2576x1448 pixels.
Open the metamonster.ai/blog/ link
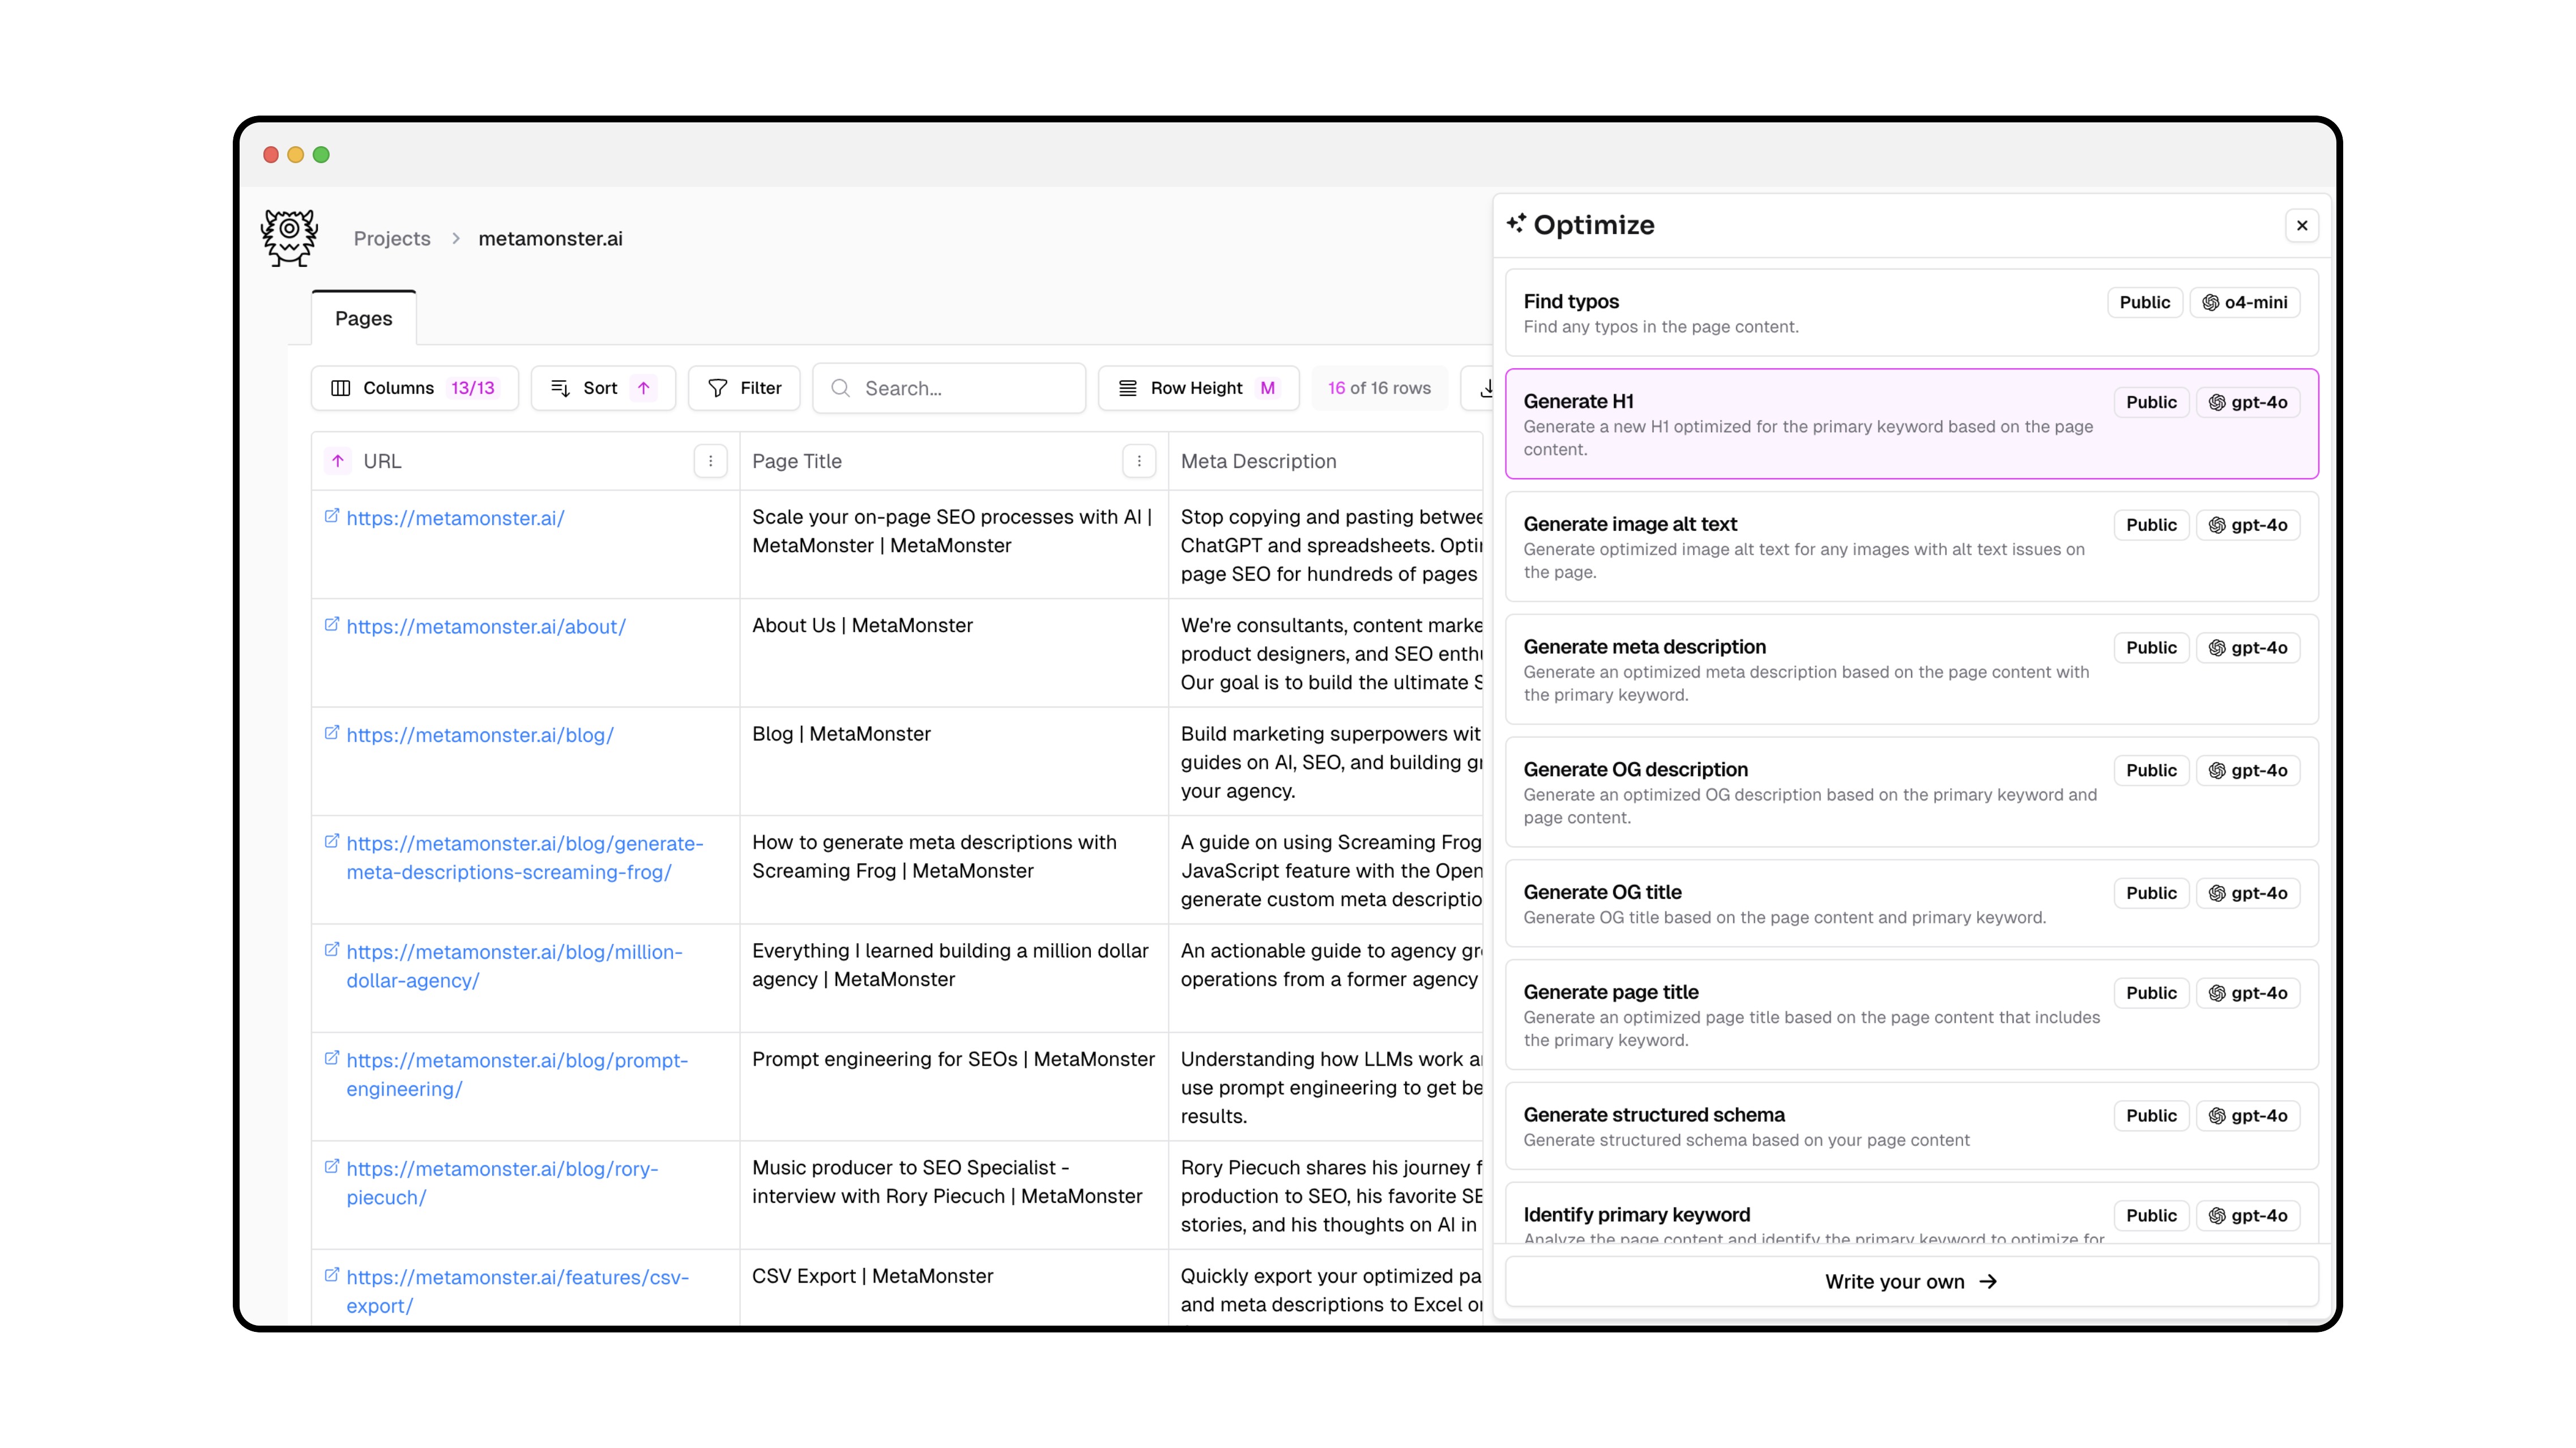480,735
